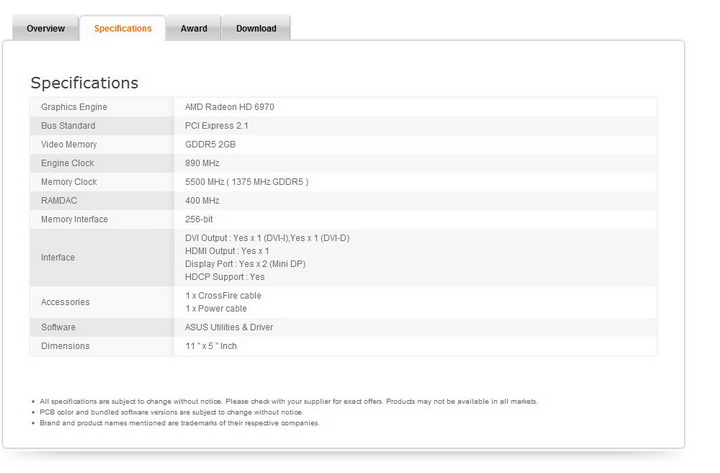Screen dimensions: 720x473
Task: Select the HDMI Output line
Action: click(x=227, y=251)
